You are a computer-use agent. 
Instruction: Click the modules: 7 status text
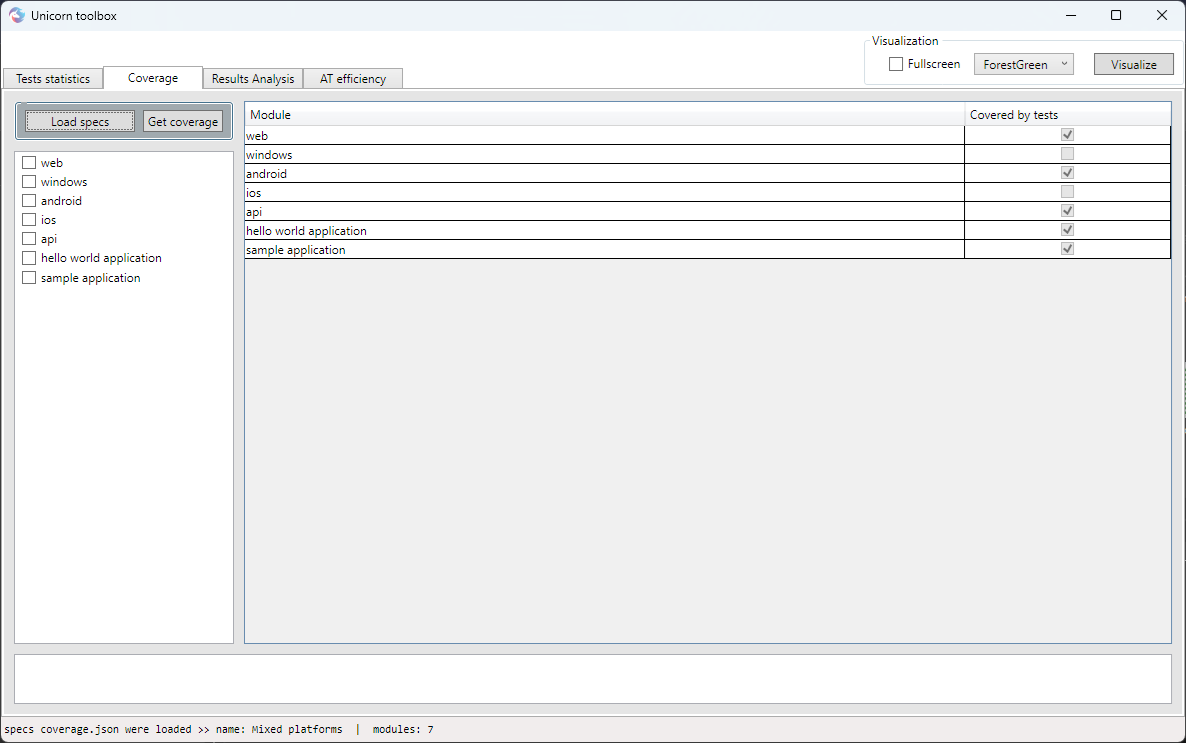(x=403, y=729)
